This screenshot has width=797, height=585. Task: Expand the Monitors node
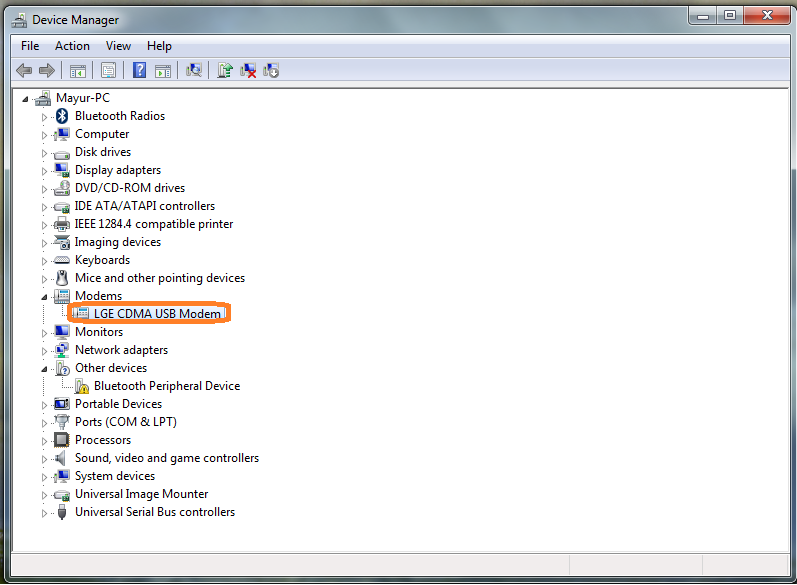click(44, 333)
